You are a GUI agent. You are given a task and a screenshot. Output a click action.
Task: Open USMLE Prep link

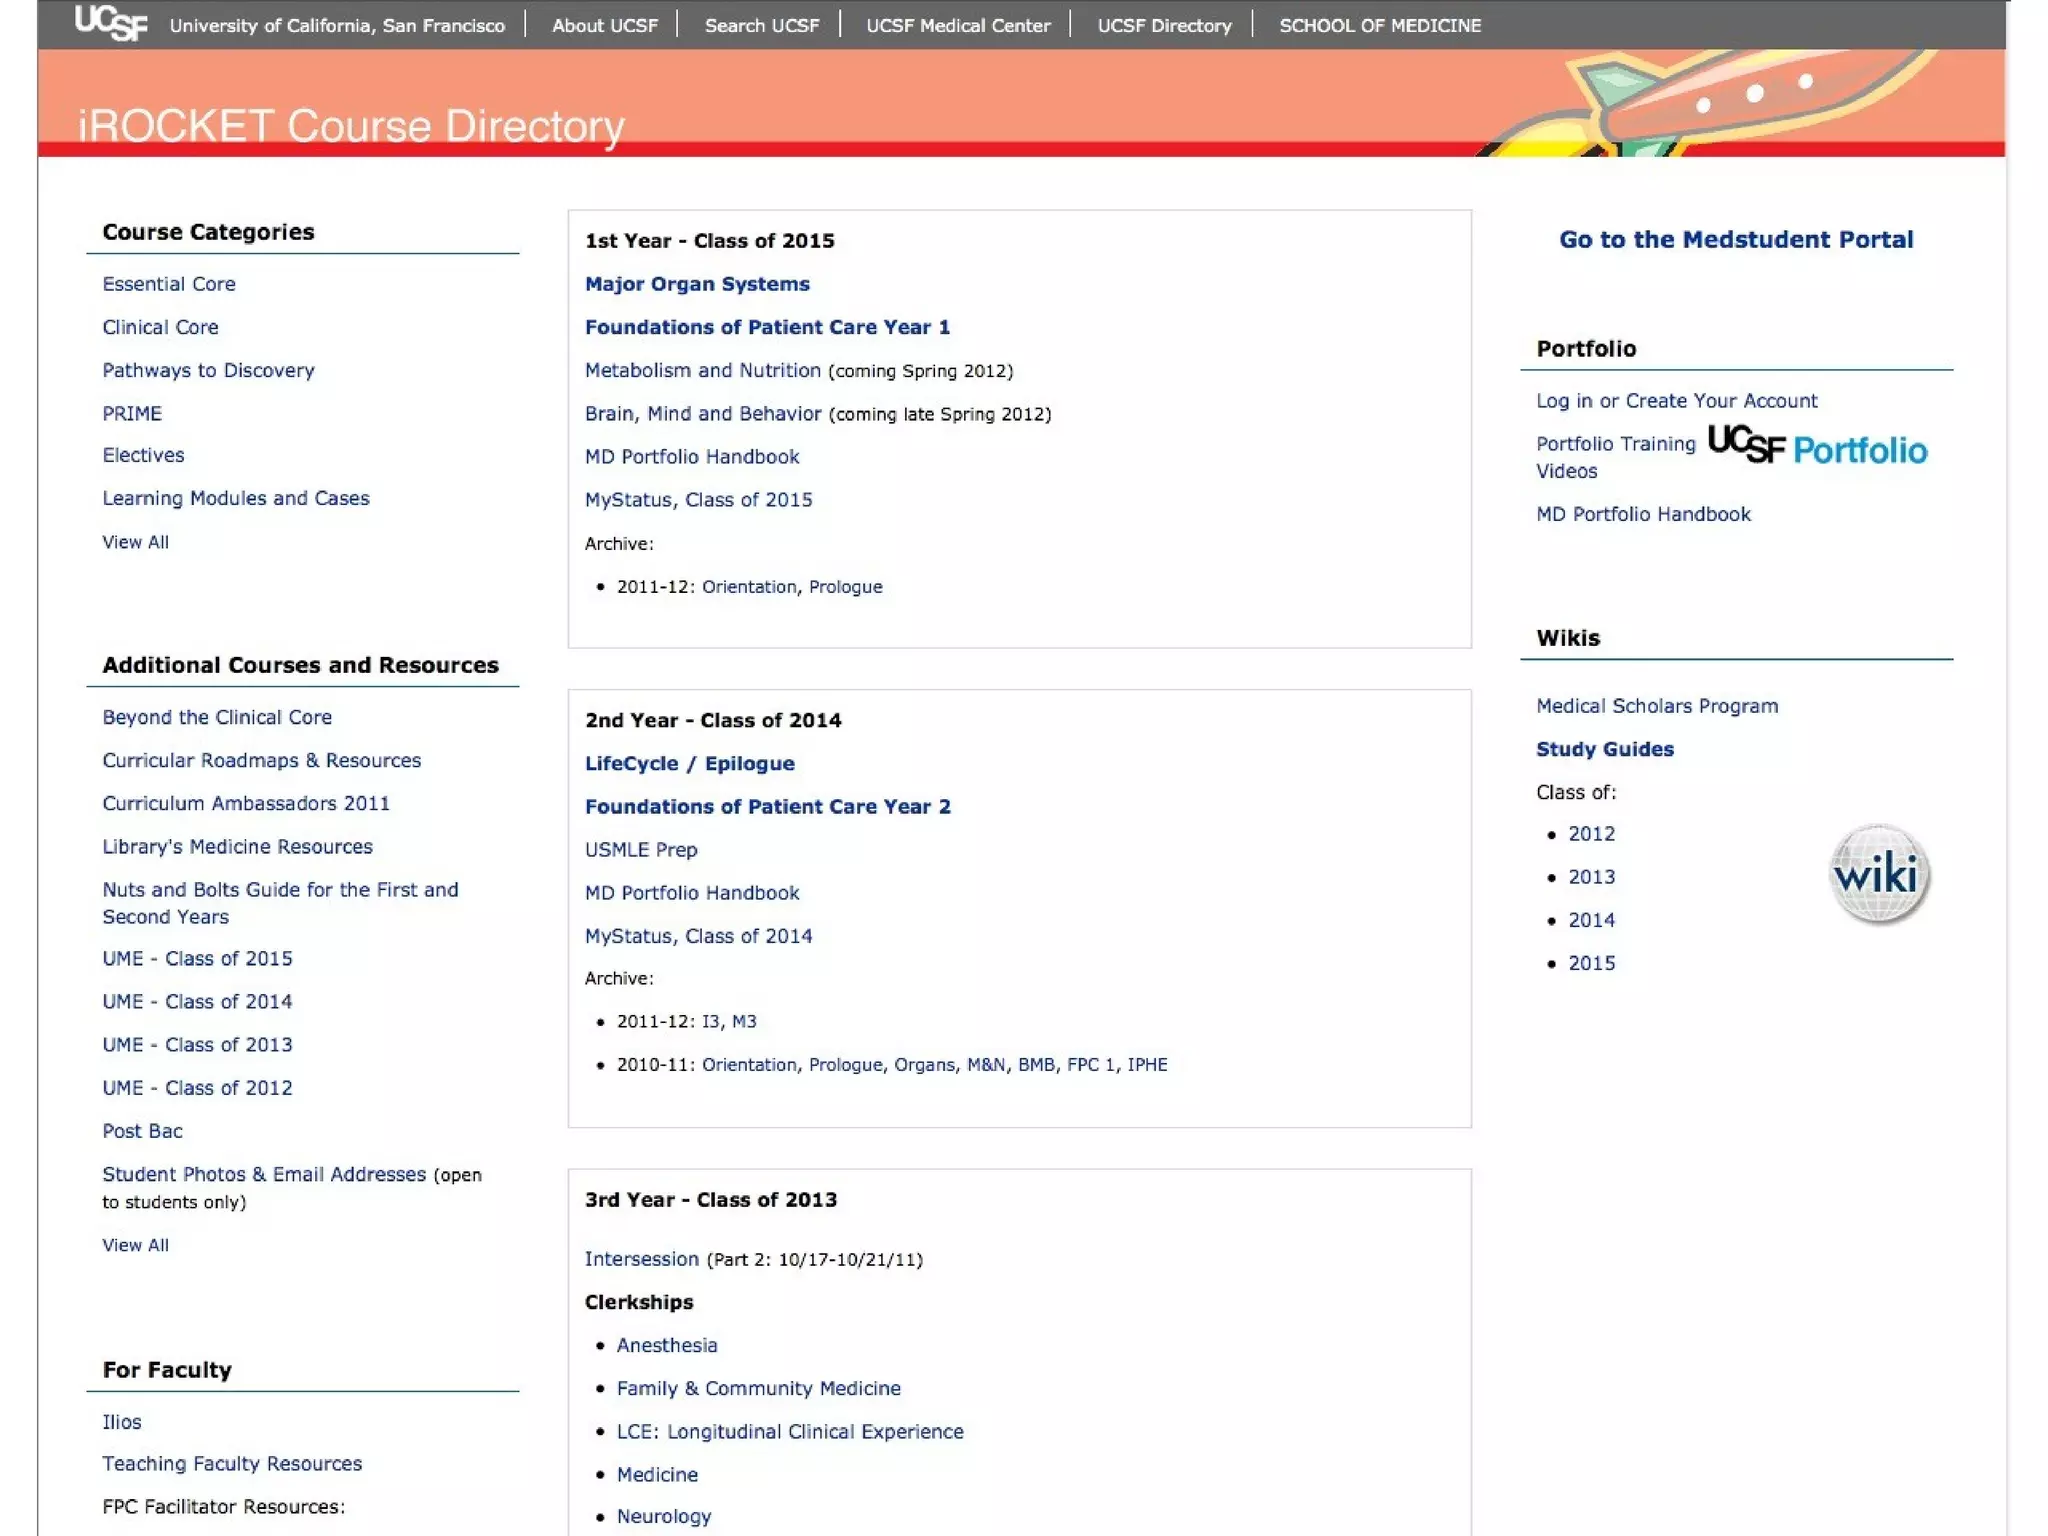641,850
